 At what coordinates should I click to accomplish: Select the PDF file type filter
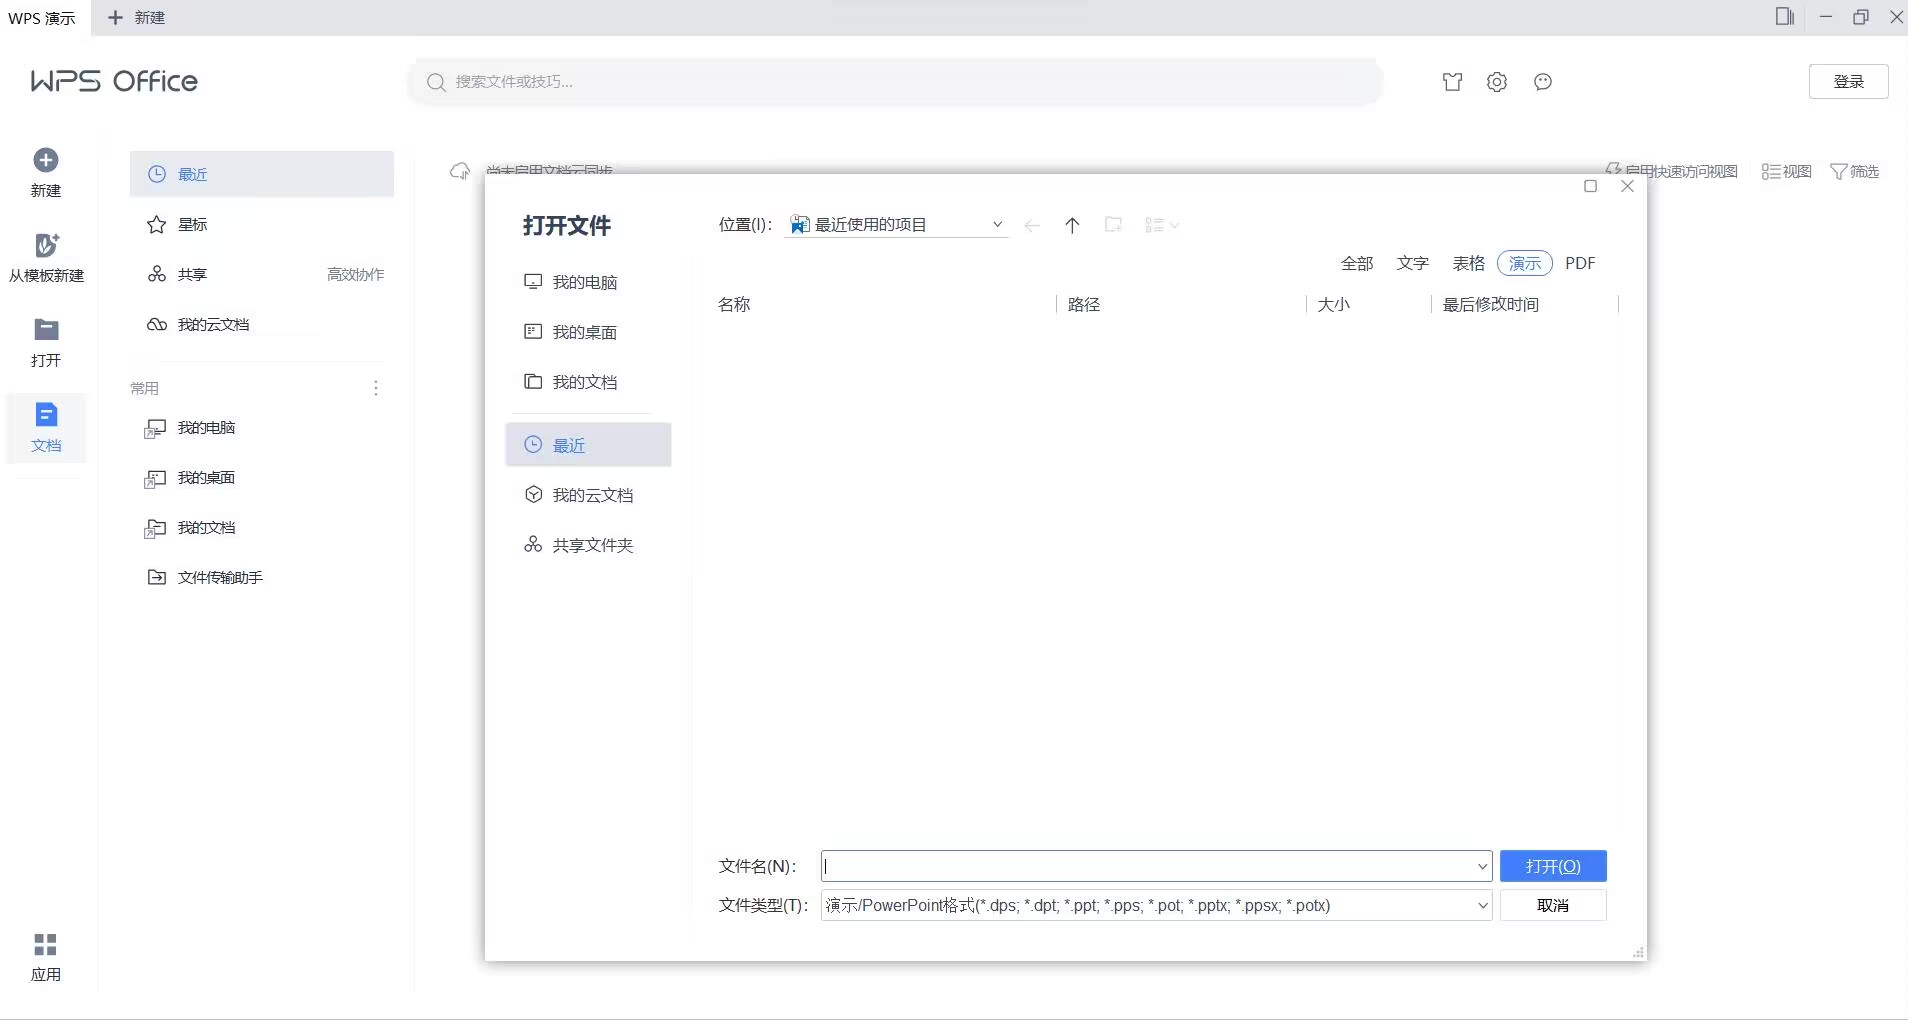(x=1579, y=263)
